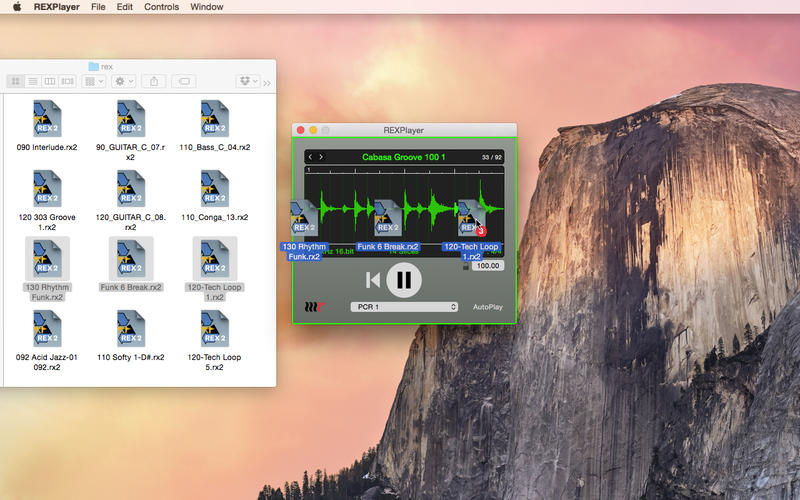This screenshot has height=500, width=800.
Task: Go to previous loop file arrow
Action: point(310,157)
